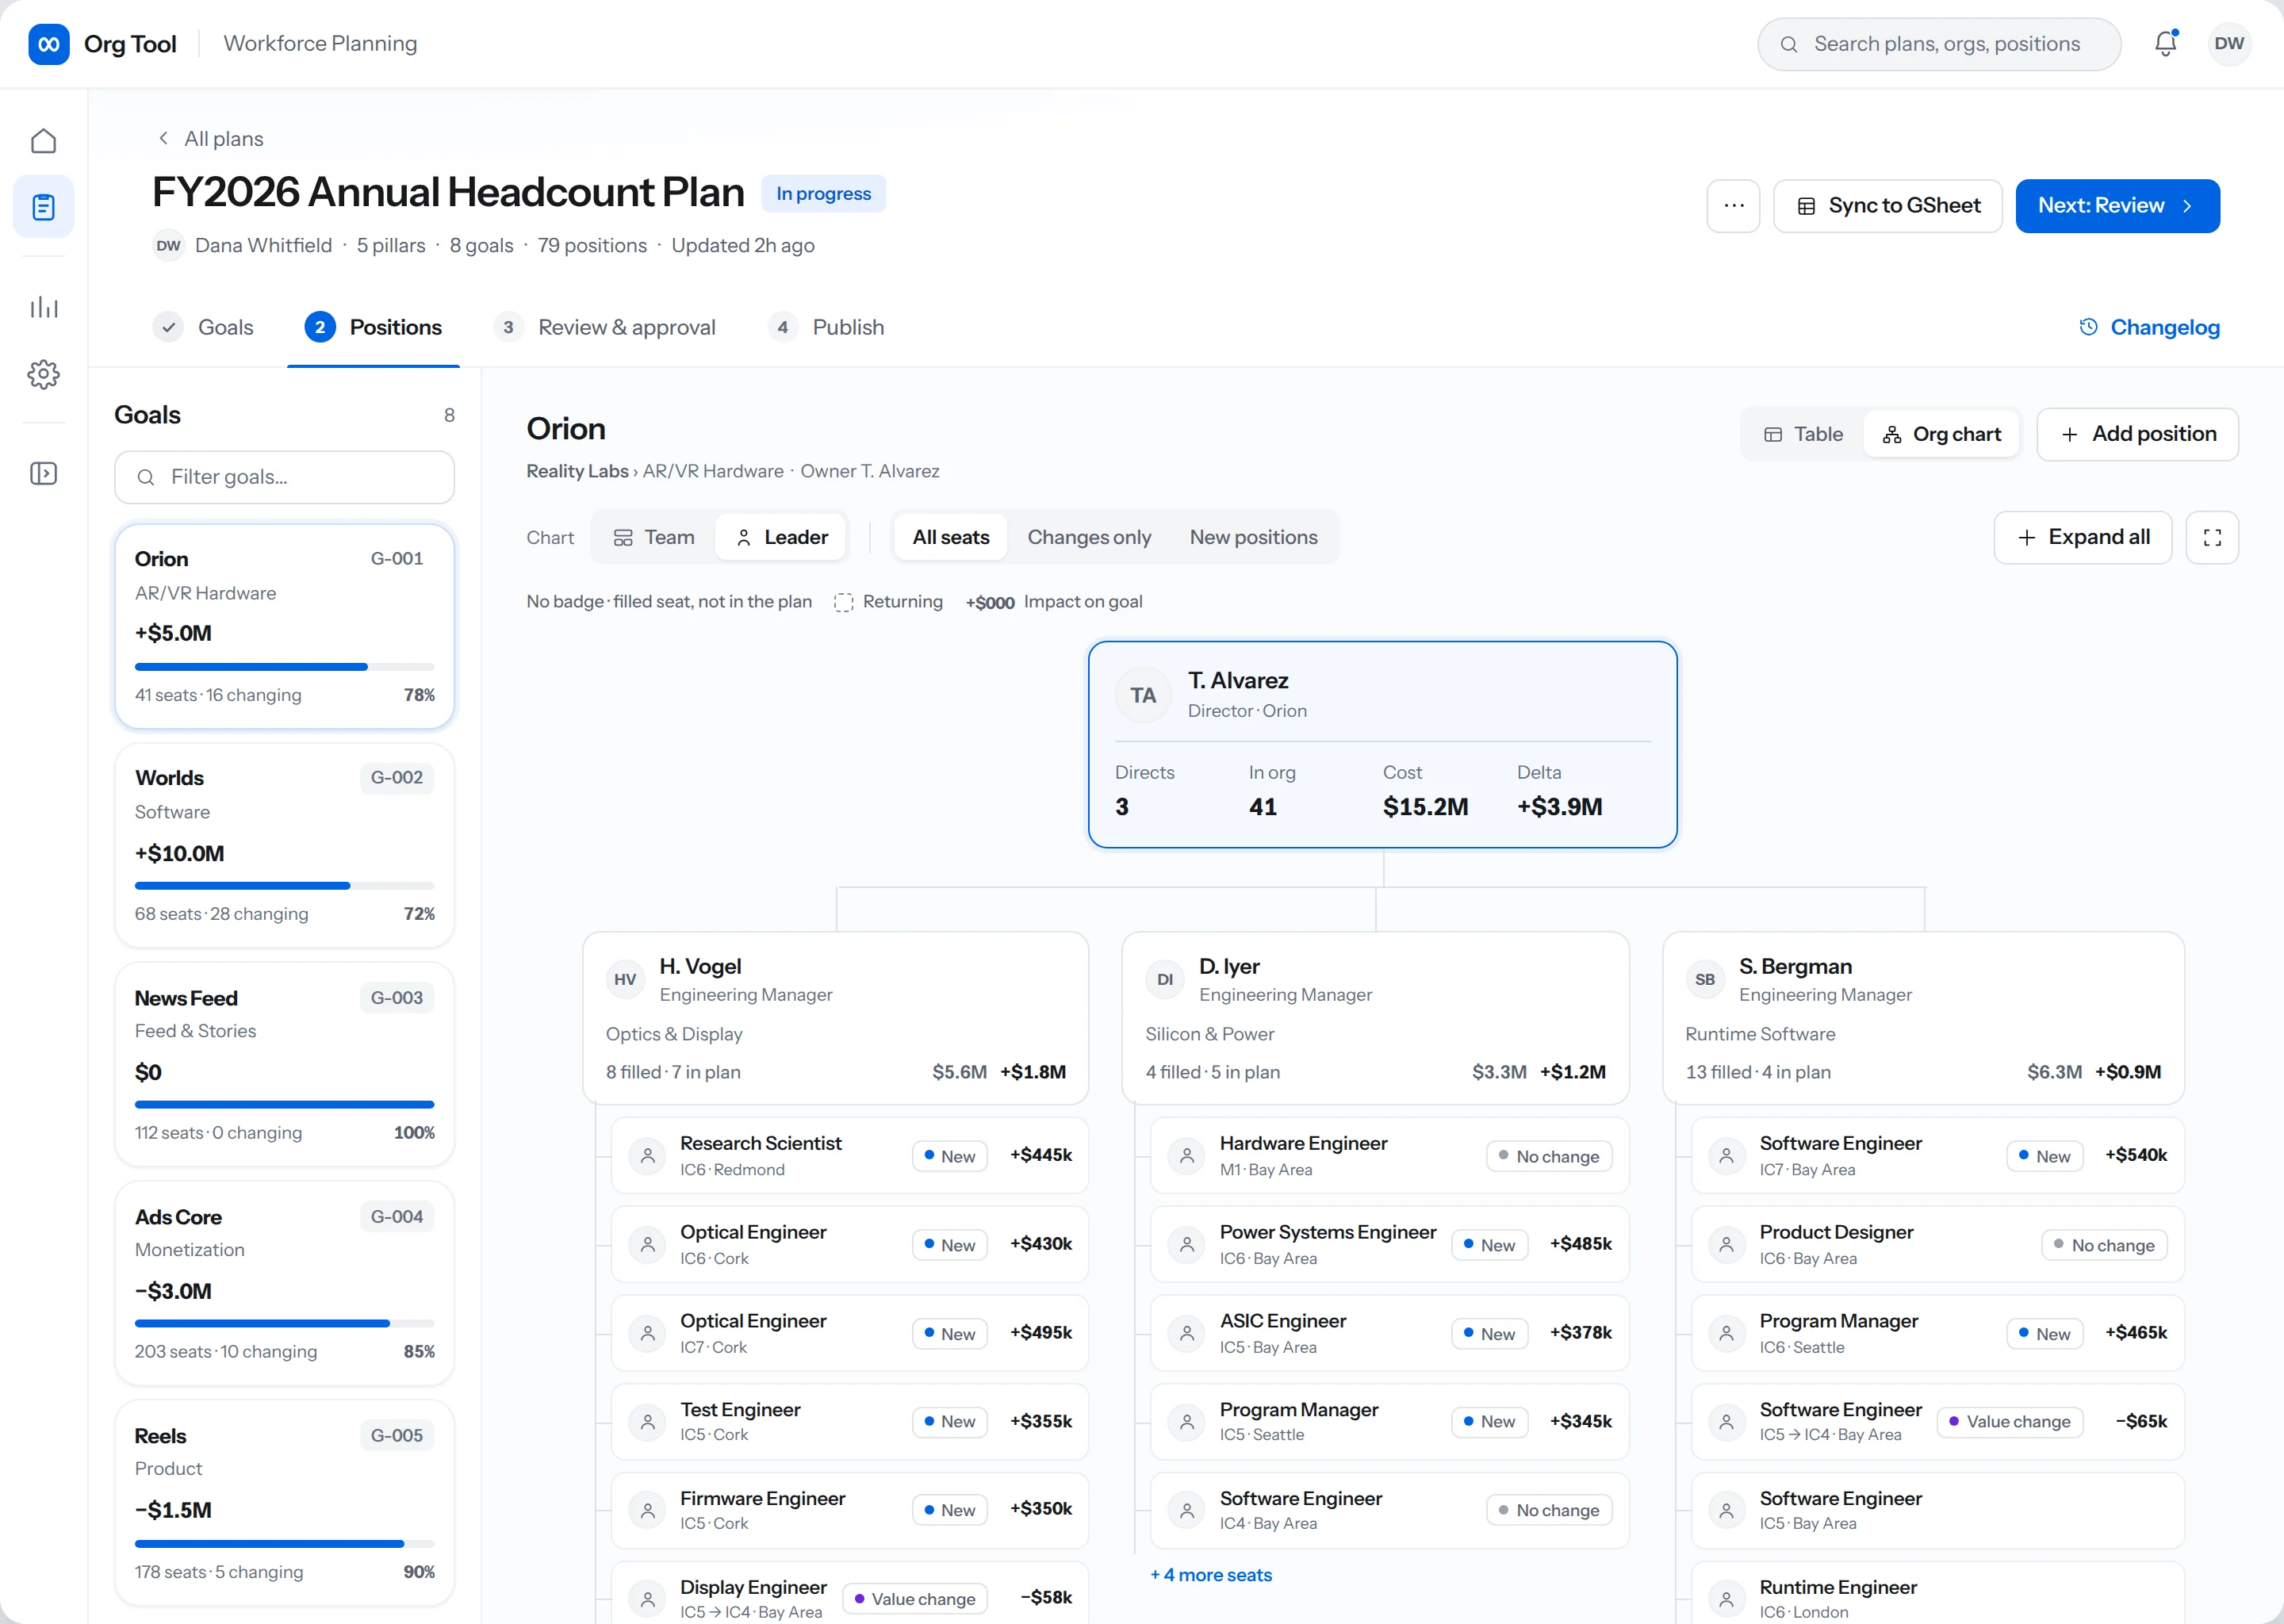2284x1624 pixels.
Task: Open the DW user avatar menu
Action: point(2229,44)
